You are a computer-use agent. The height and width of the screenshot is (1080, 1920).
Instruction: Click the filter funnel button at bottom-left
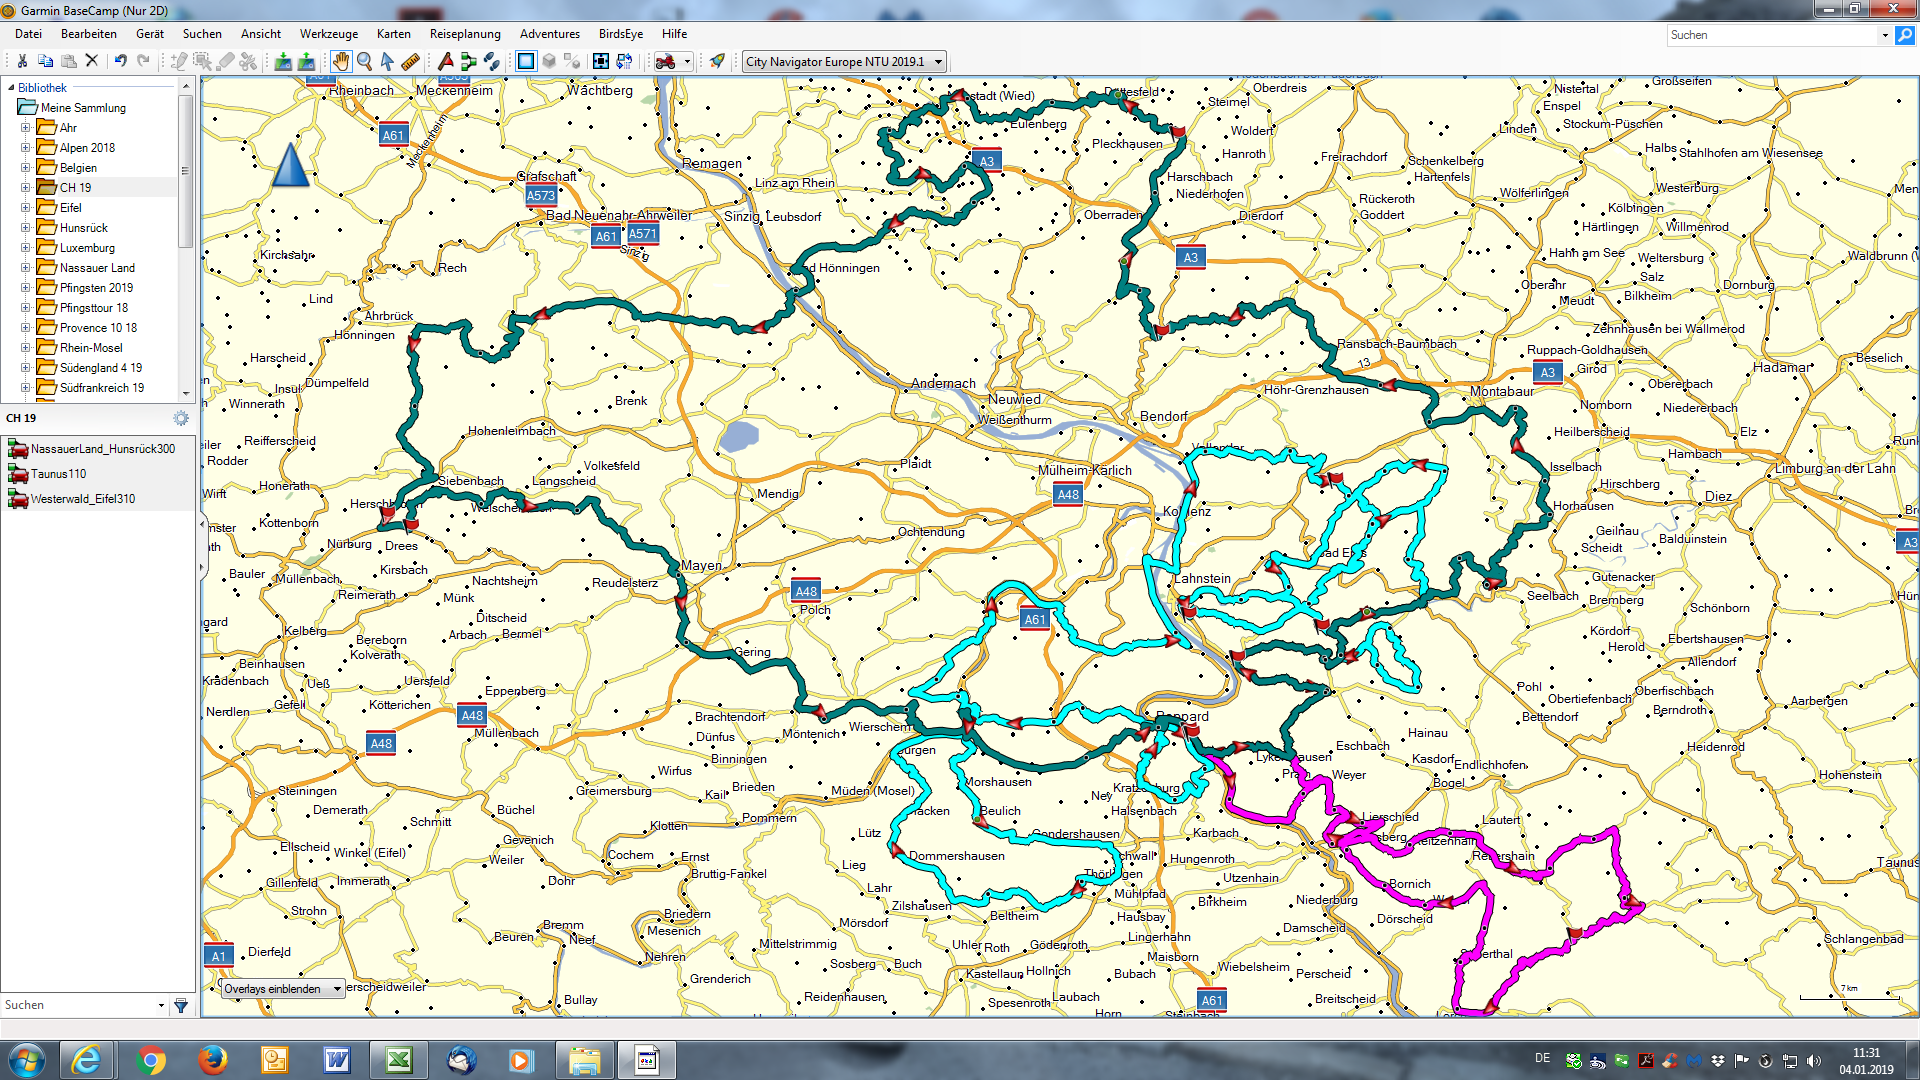[x=181, y=1005]
